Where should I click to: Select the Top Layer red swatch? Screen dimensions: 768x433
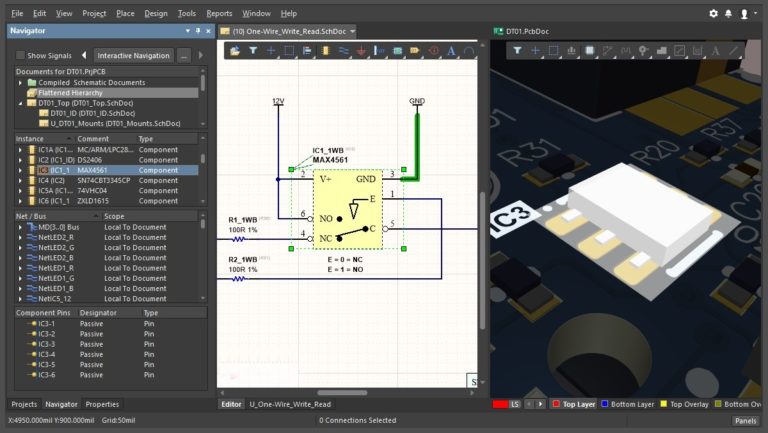pos(556,404)
